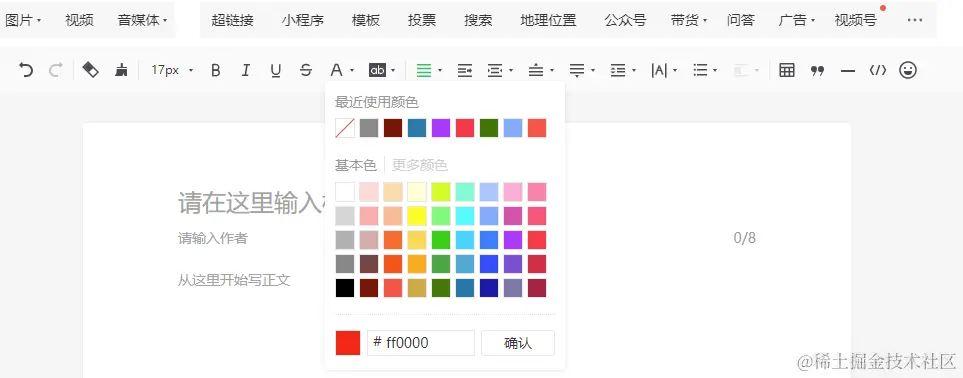The width and height of the screenshot is (963, 378).
Task: Clear formatting with the eraser icon
Action: point(90,70)
